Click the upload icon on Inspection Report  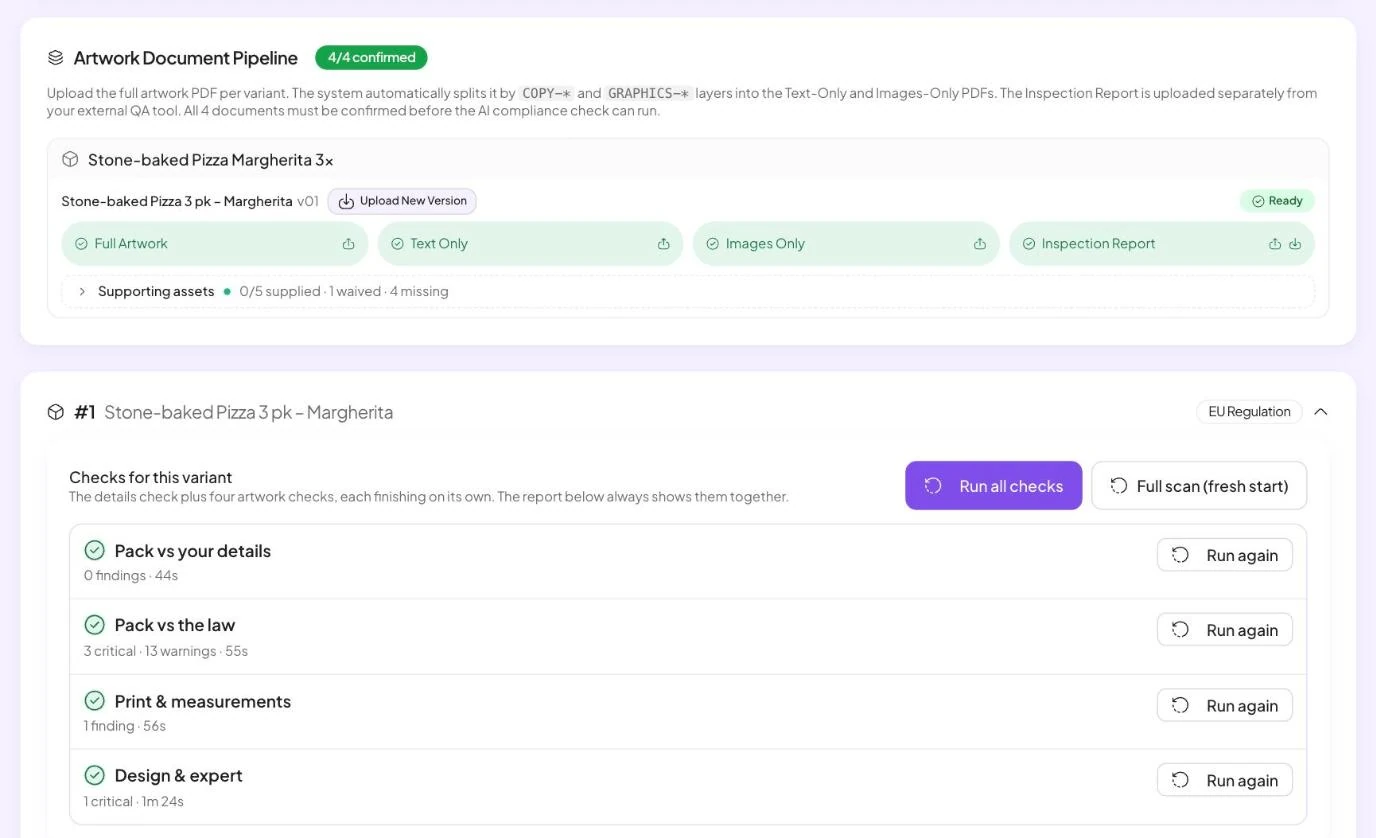click(1275, 244)
